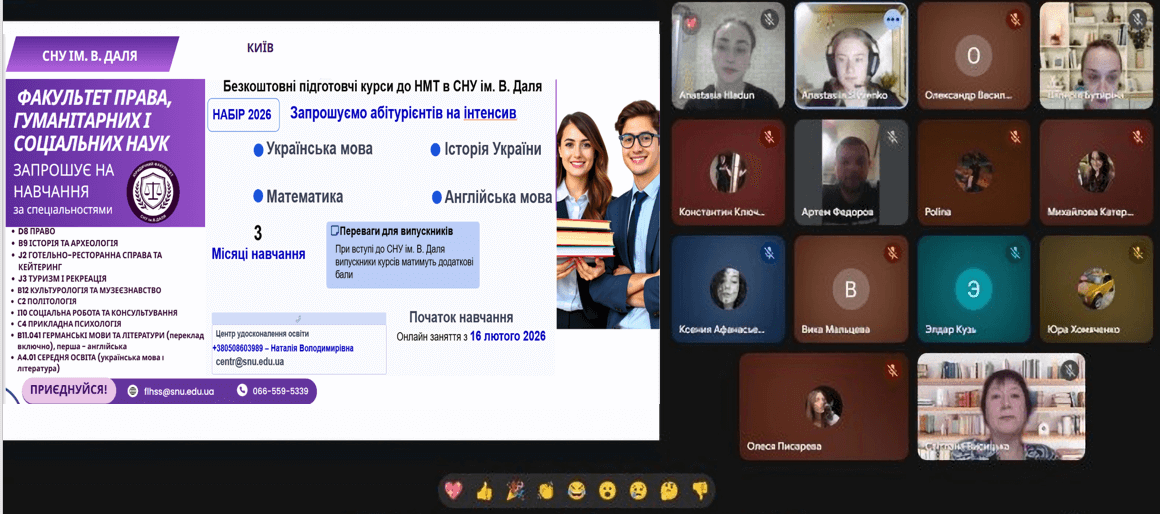Click the name label Артем Федоров
Viewport: 1160px width, 514px height.
point(837,212)
